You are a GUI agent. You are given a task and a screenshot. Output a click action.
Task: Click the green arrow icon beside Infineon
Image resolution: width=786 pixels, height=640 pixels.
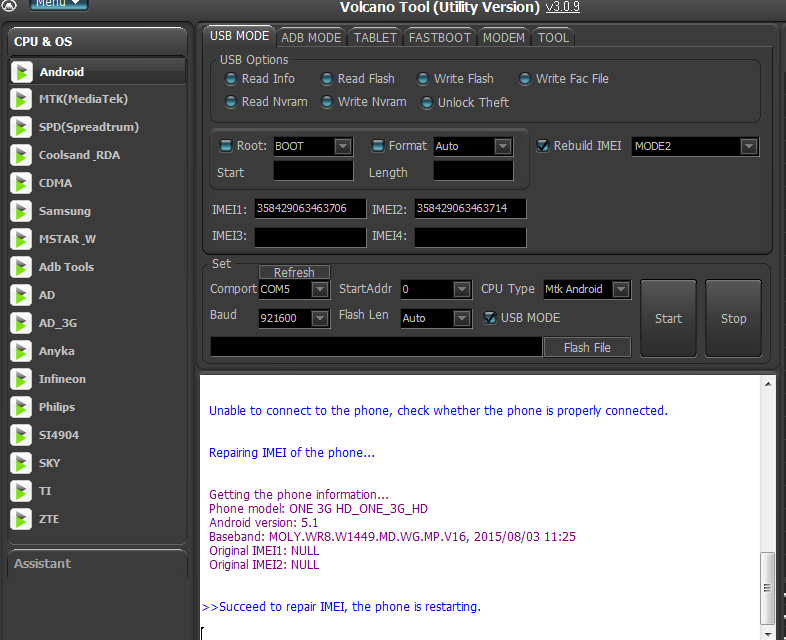click(x=22, y=379)
